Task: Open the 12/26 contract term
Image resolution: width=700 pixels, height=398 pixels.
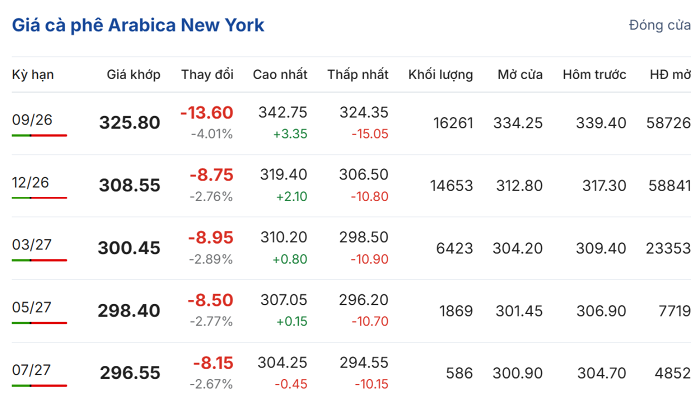Action: [30, 182]
